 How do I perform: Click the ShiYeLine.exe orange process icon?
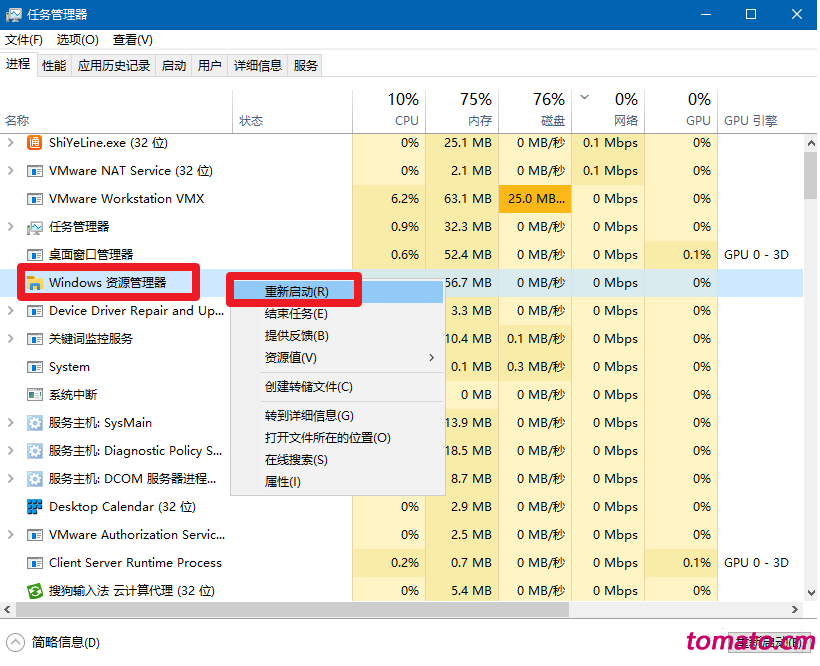tap(35, 143)
